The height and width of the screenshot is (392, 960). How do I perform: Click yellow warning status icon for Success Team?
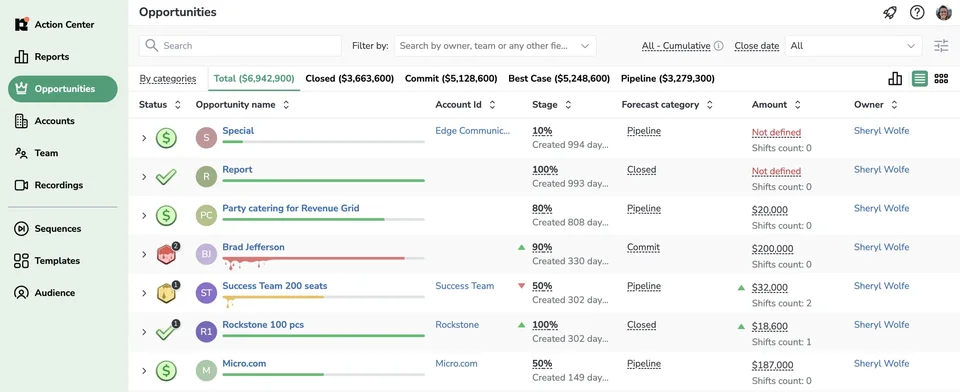coord(167,293)
